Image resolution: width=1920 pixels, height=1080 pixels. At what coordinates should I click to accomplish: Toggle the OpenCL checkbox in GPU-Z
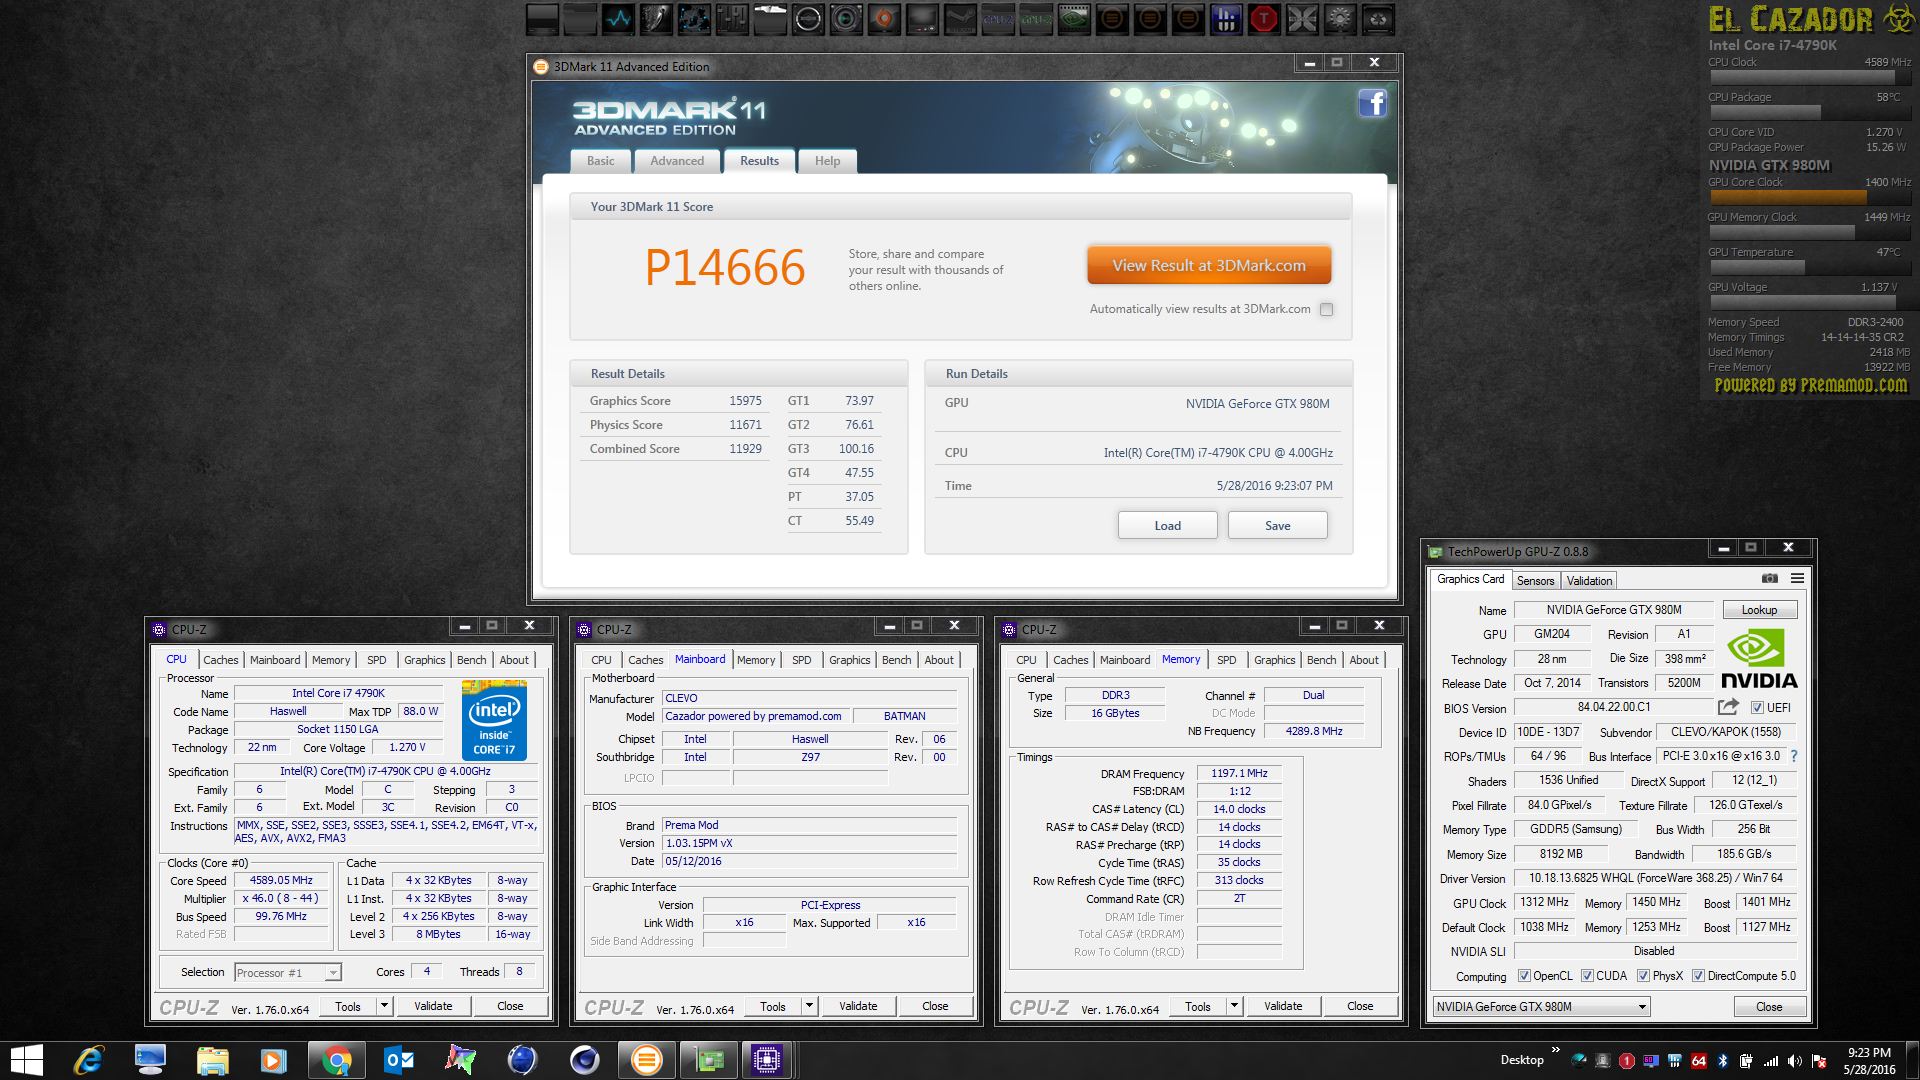pyautogui.click(x=1524, y=976)
